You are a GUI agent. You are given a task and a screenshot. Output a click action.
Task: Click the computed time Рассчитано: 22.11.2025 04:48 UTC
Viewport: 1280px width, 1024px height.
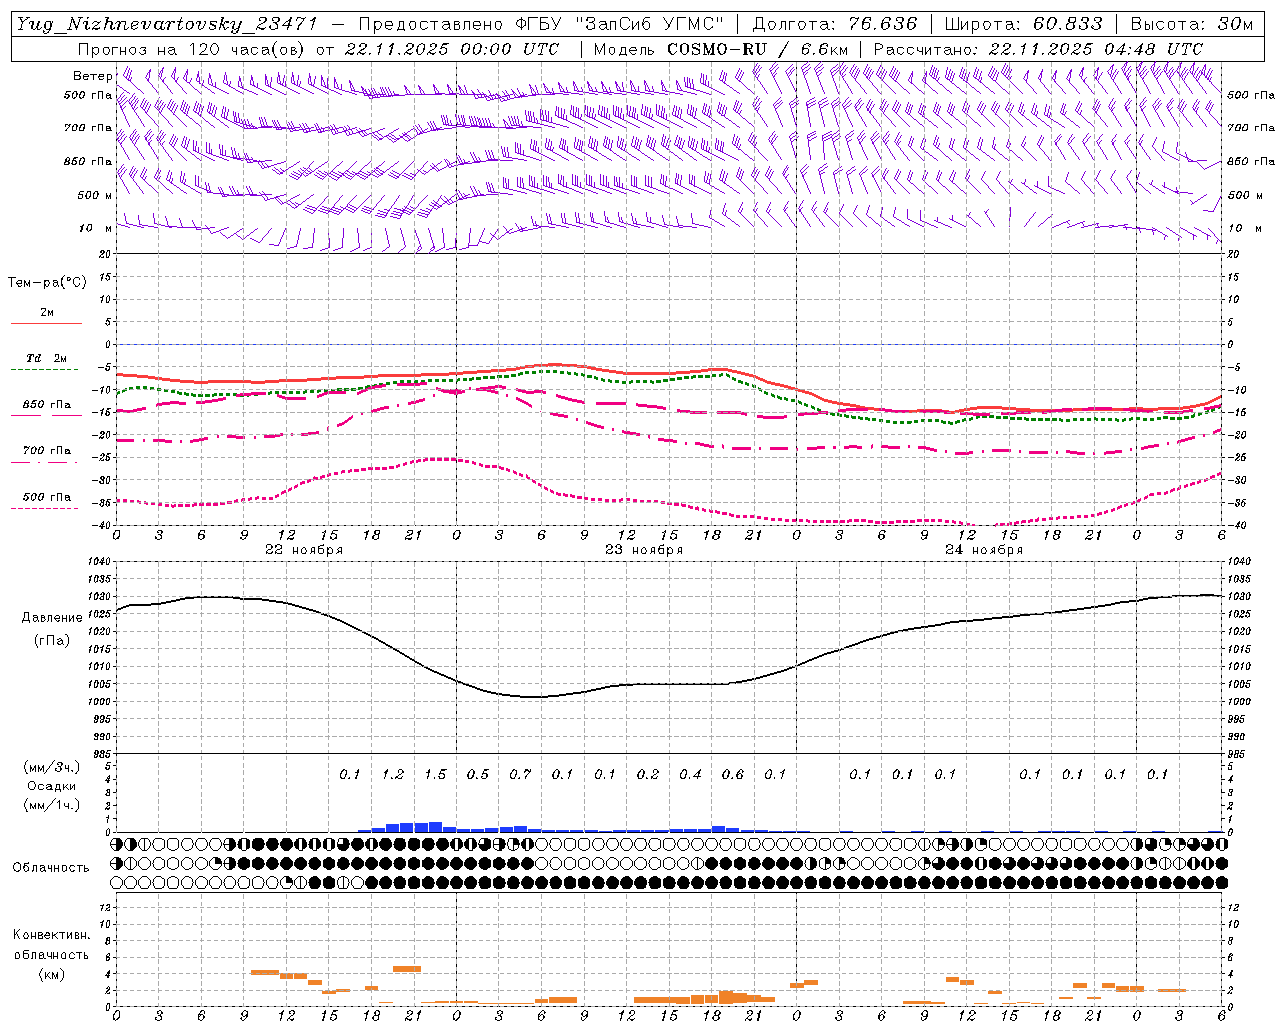point(1038,49)
